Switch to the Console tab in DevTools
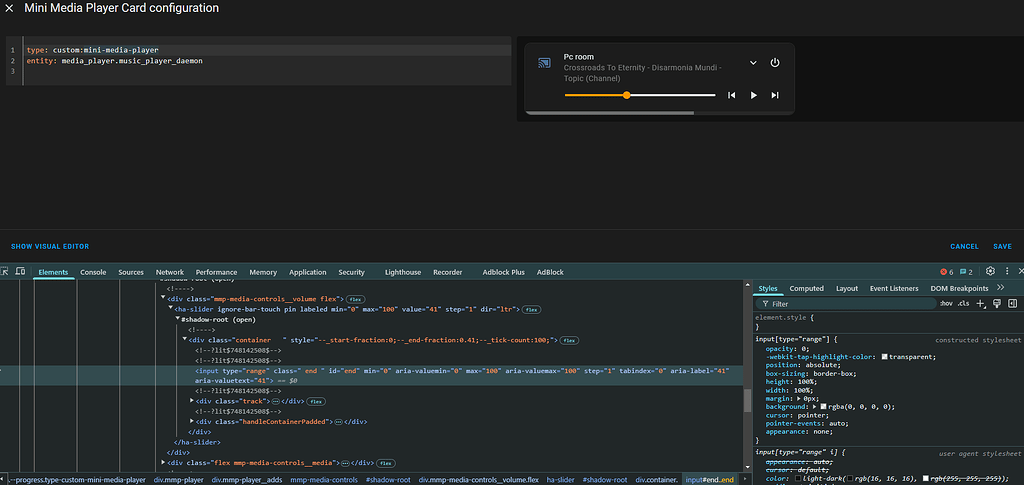Viewport: 1024px width, 485px height. coord(93,272)
